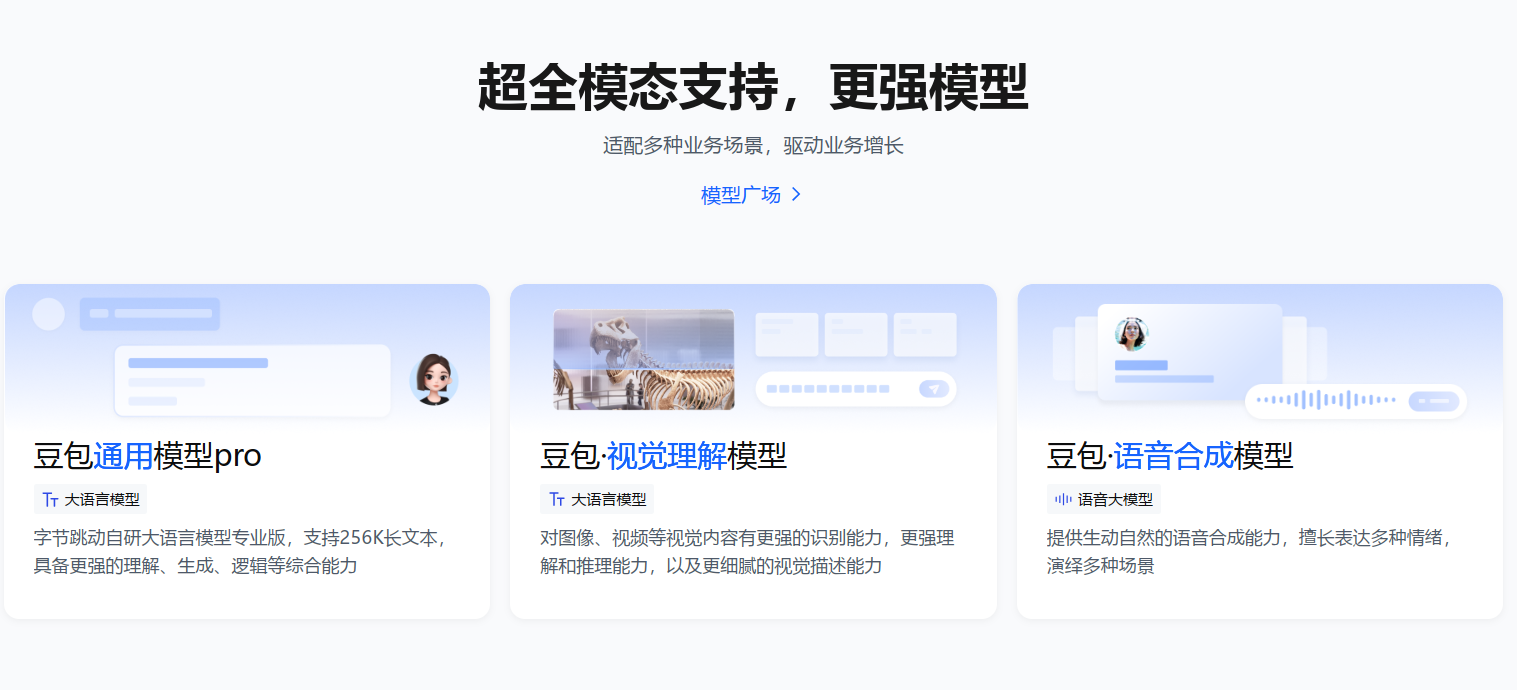Screen dimensions: 1517x690
Task: Click the dinosaur skeleton photo thumbnail
Action: point(644,360)
